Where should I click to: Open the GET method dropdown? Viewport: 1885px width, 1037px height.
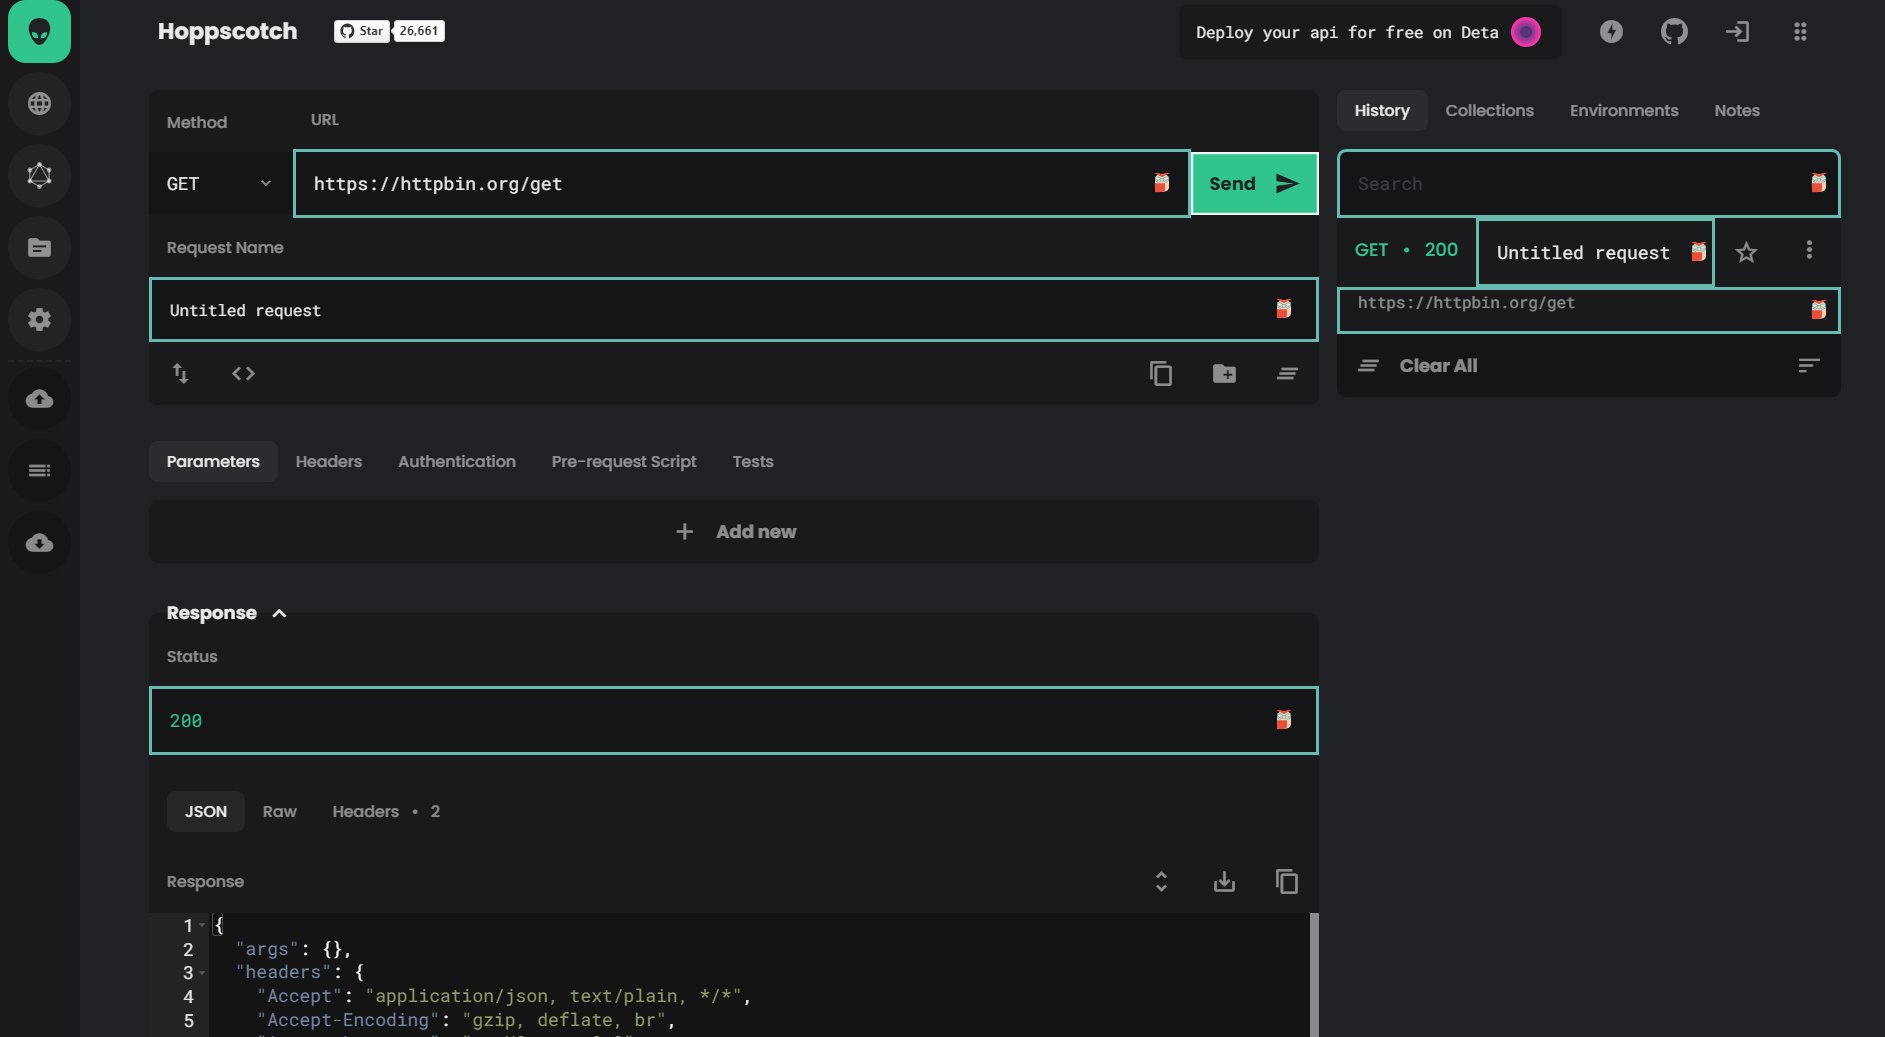pyautogui.click(x=220, y=183)
